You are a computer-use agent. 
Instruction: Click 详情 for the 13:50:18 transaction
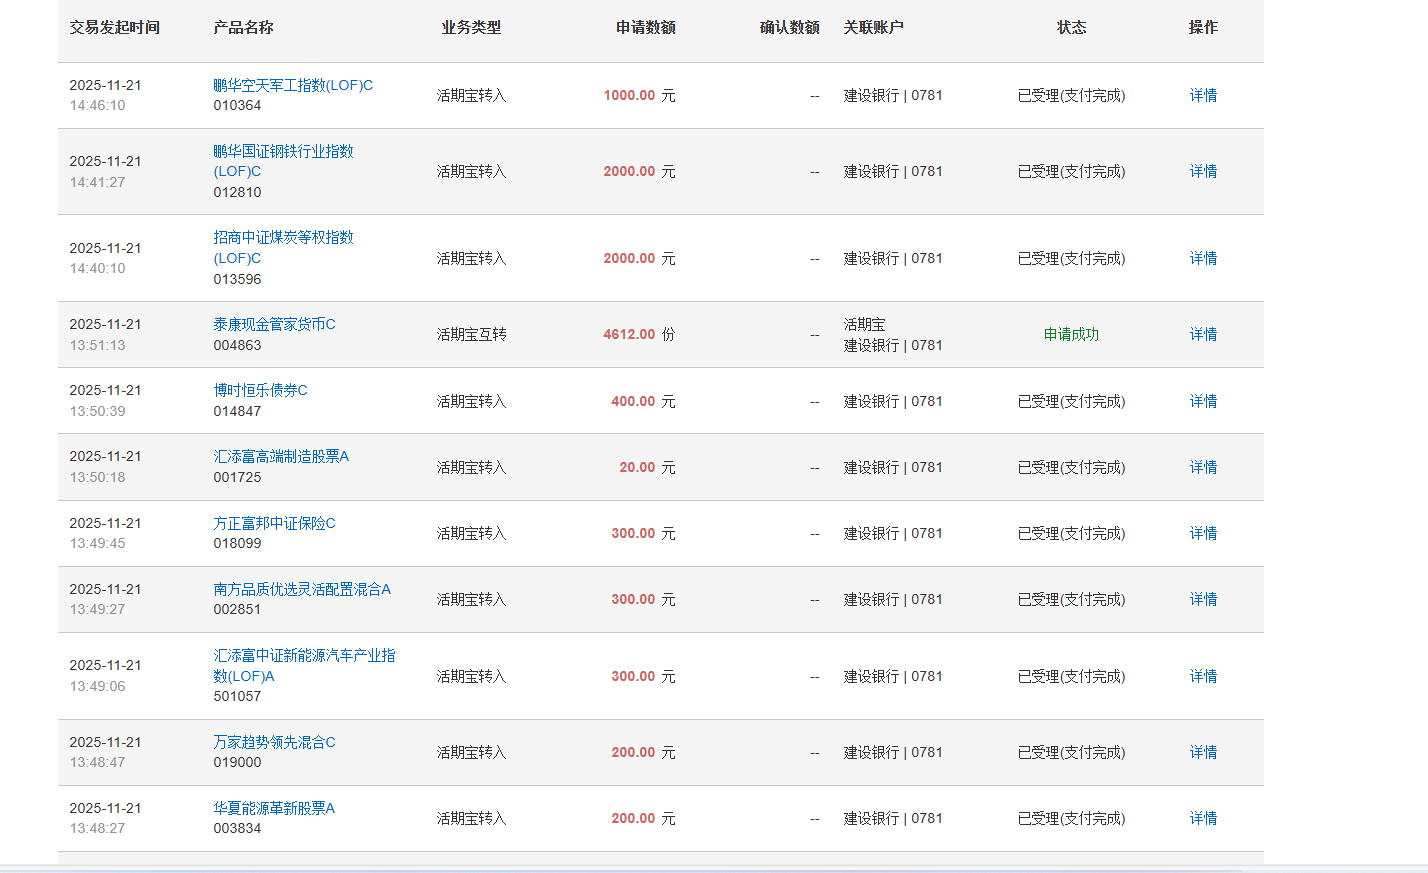(1203, 467)
